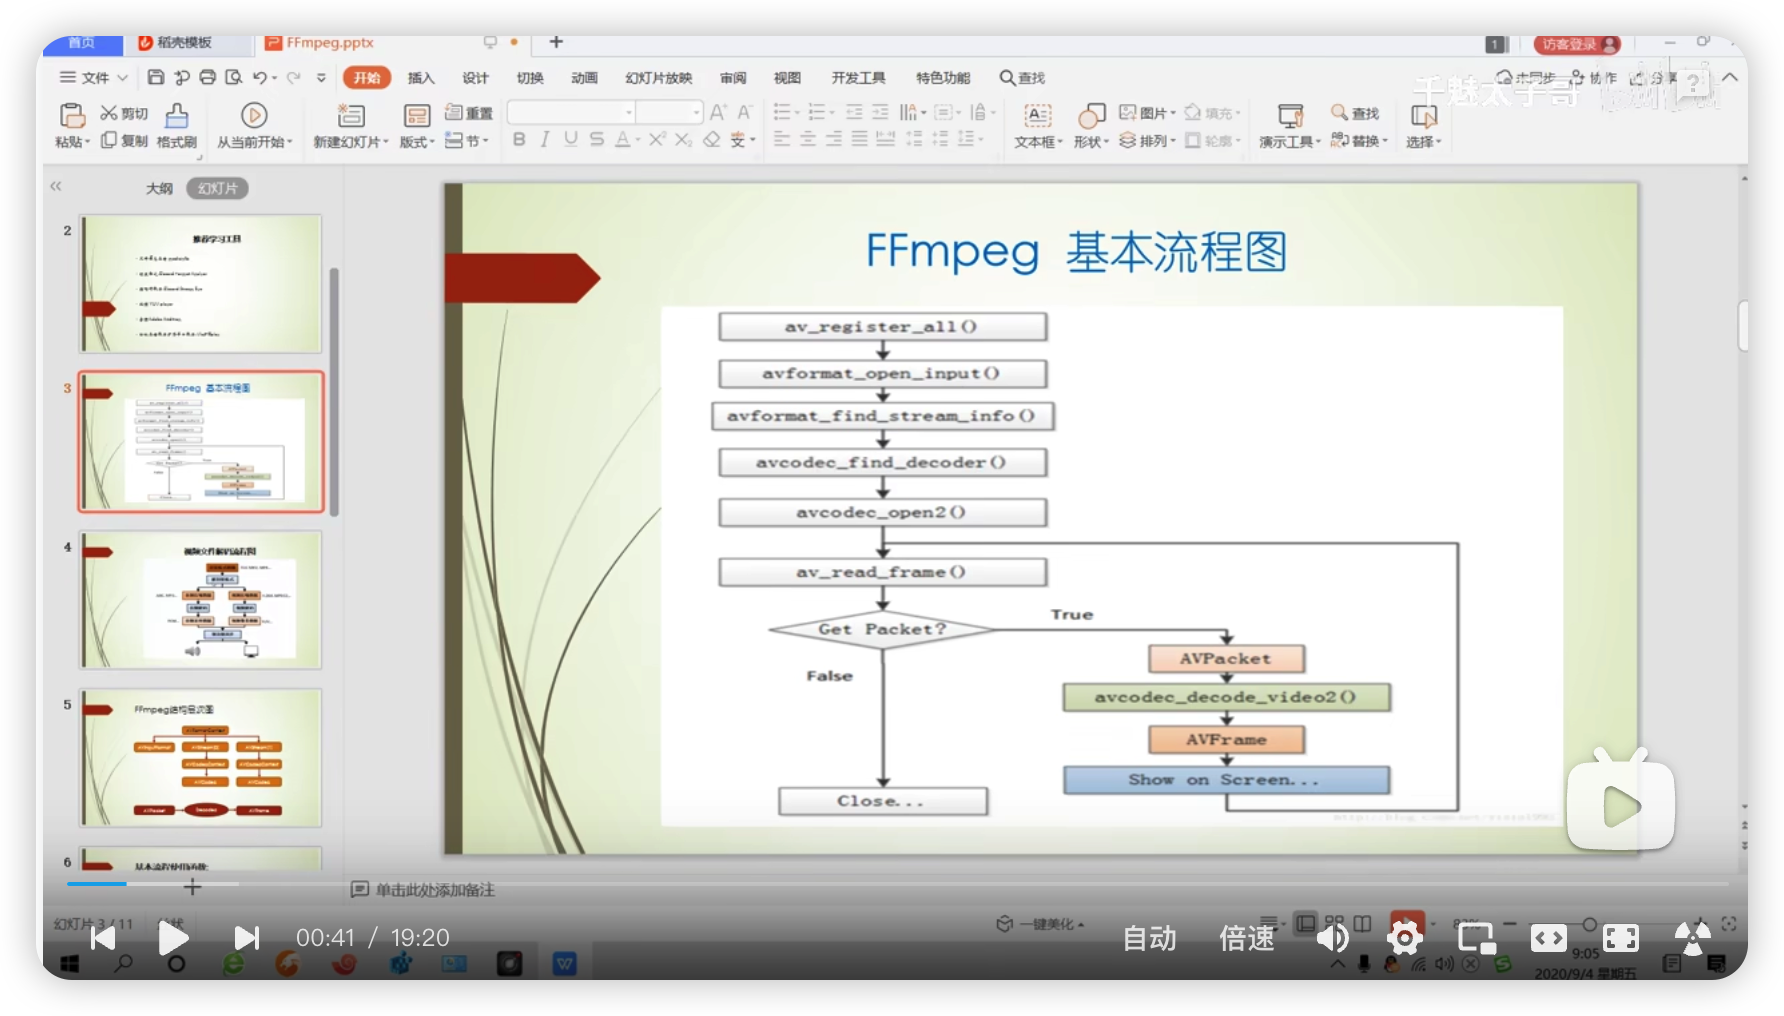Click the 剪切 cut button

coord(124,113)
